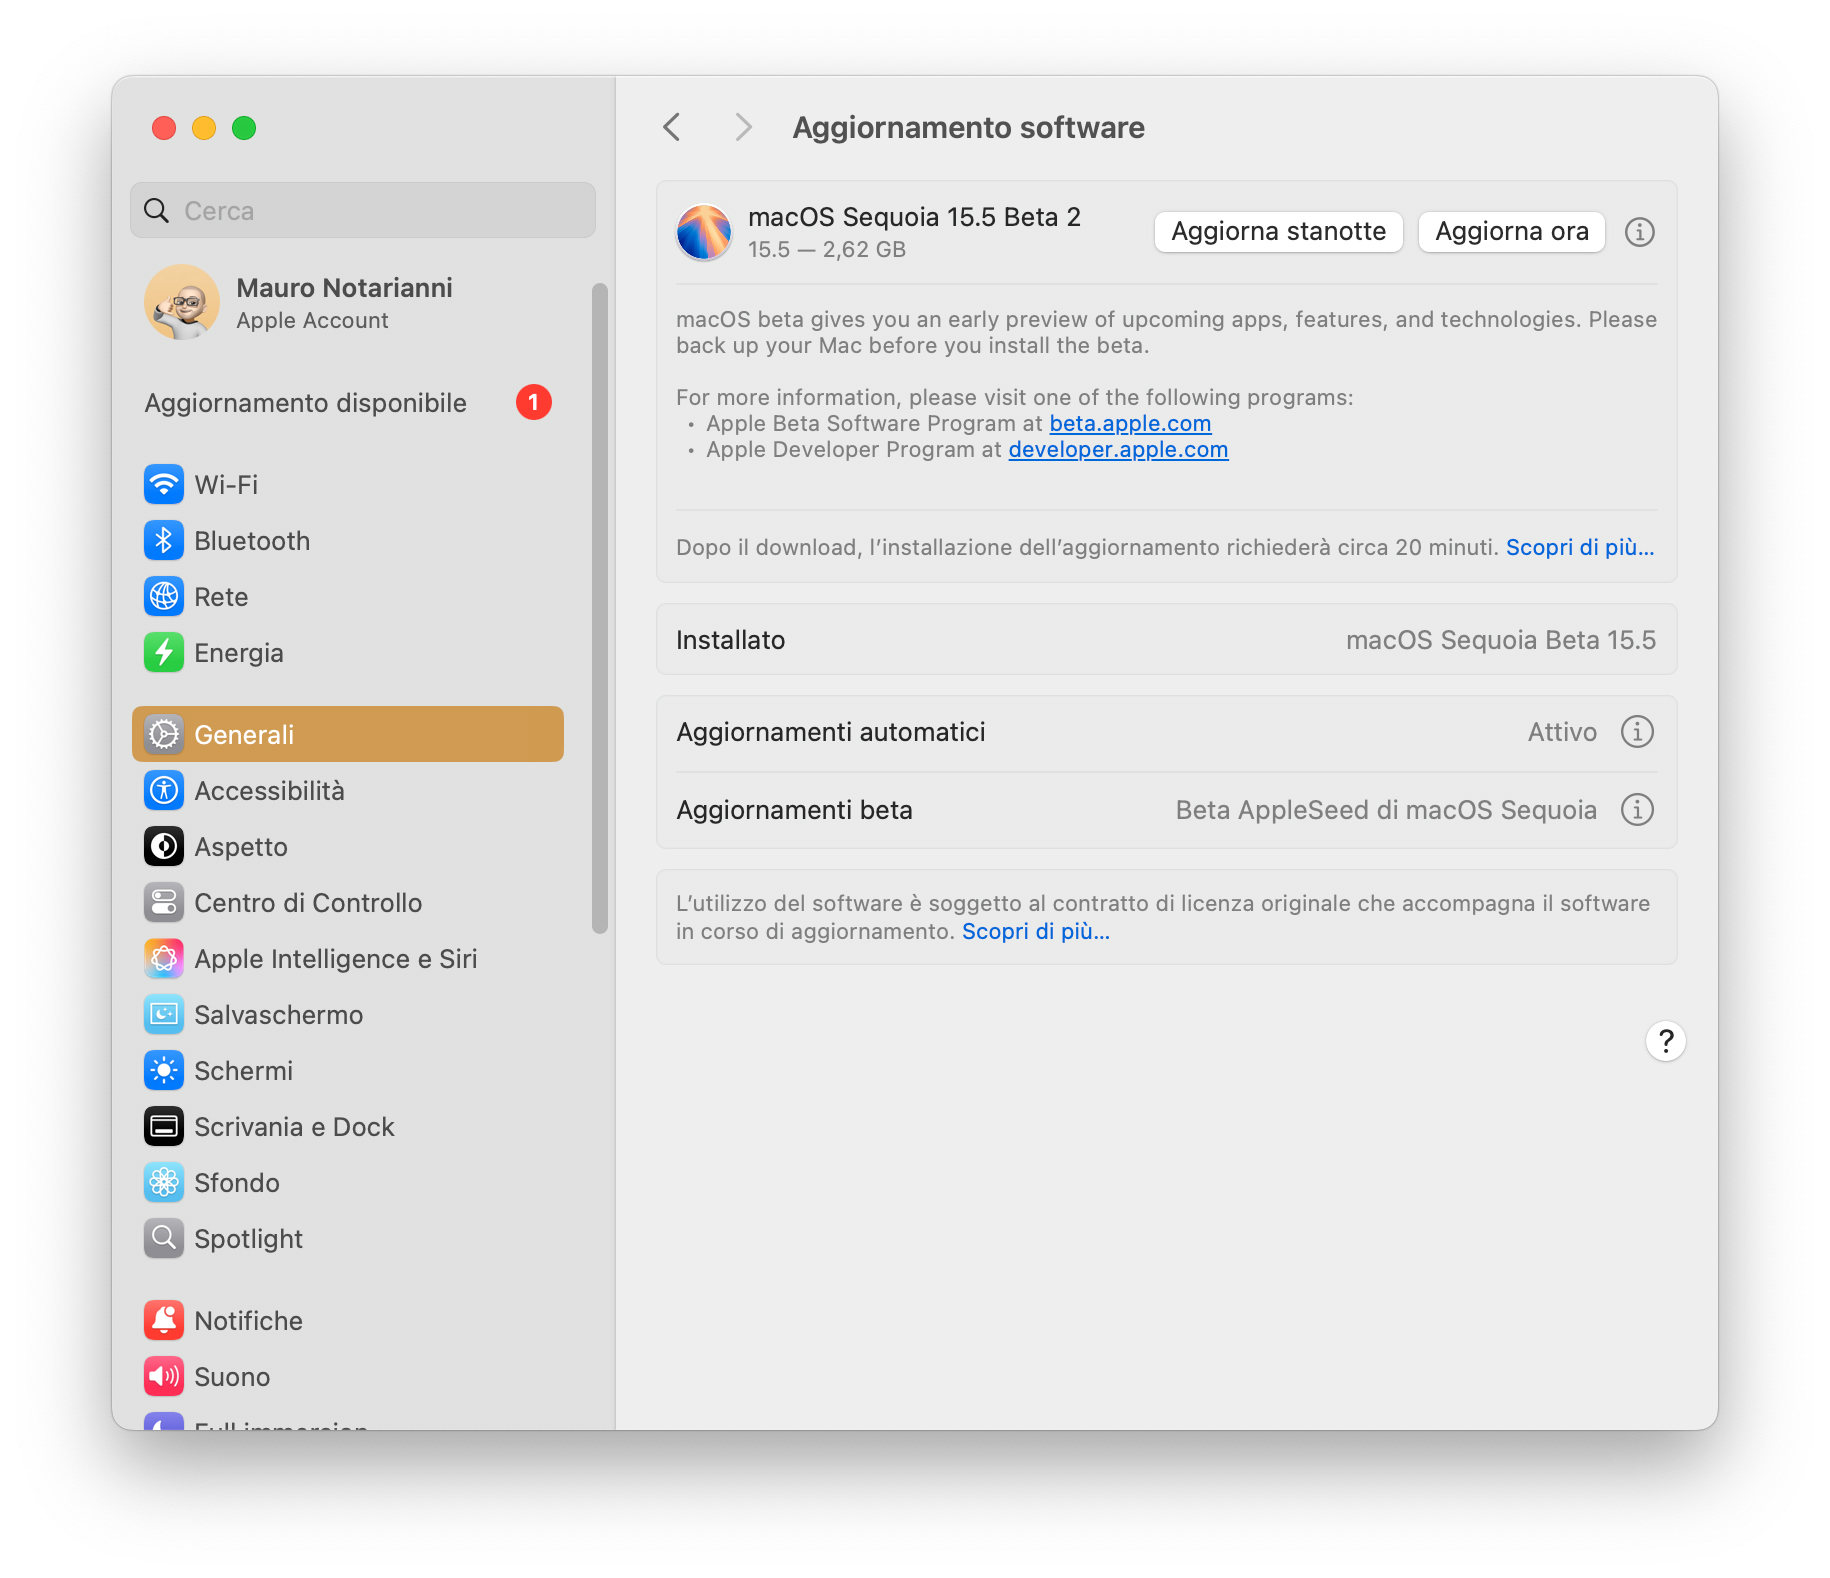Viewport: 1830px width, 1578px height.
Task: Select Schermi text in the sidebar
Action: click(244, 1071)
